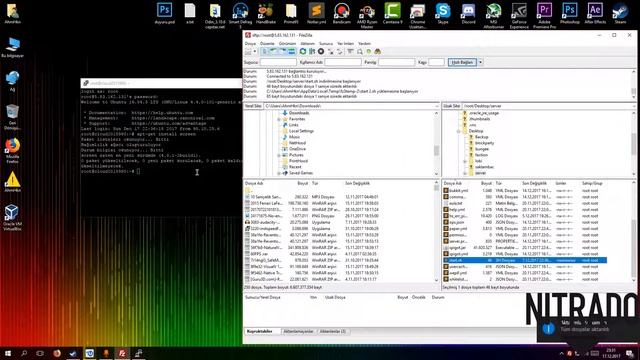
Task: Expand the Saved Games folder in local tree
Action: click(x=279, y=173)
